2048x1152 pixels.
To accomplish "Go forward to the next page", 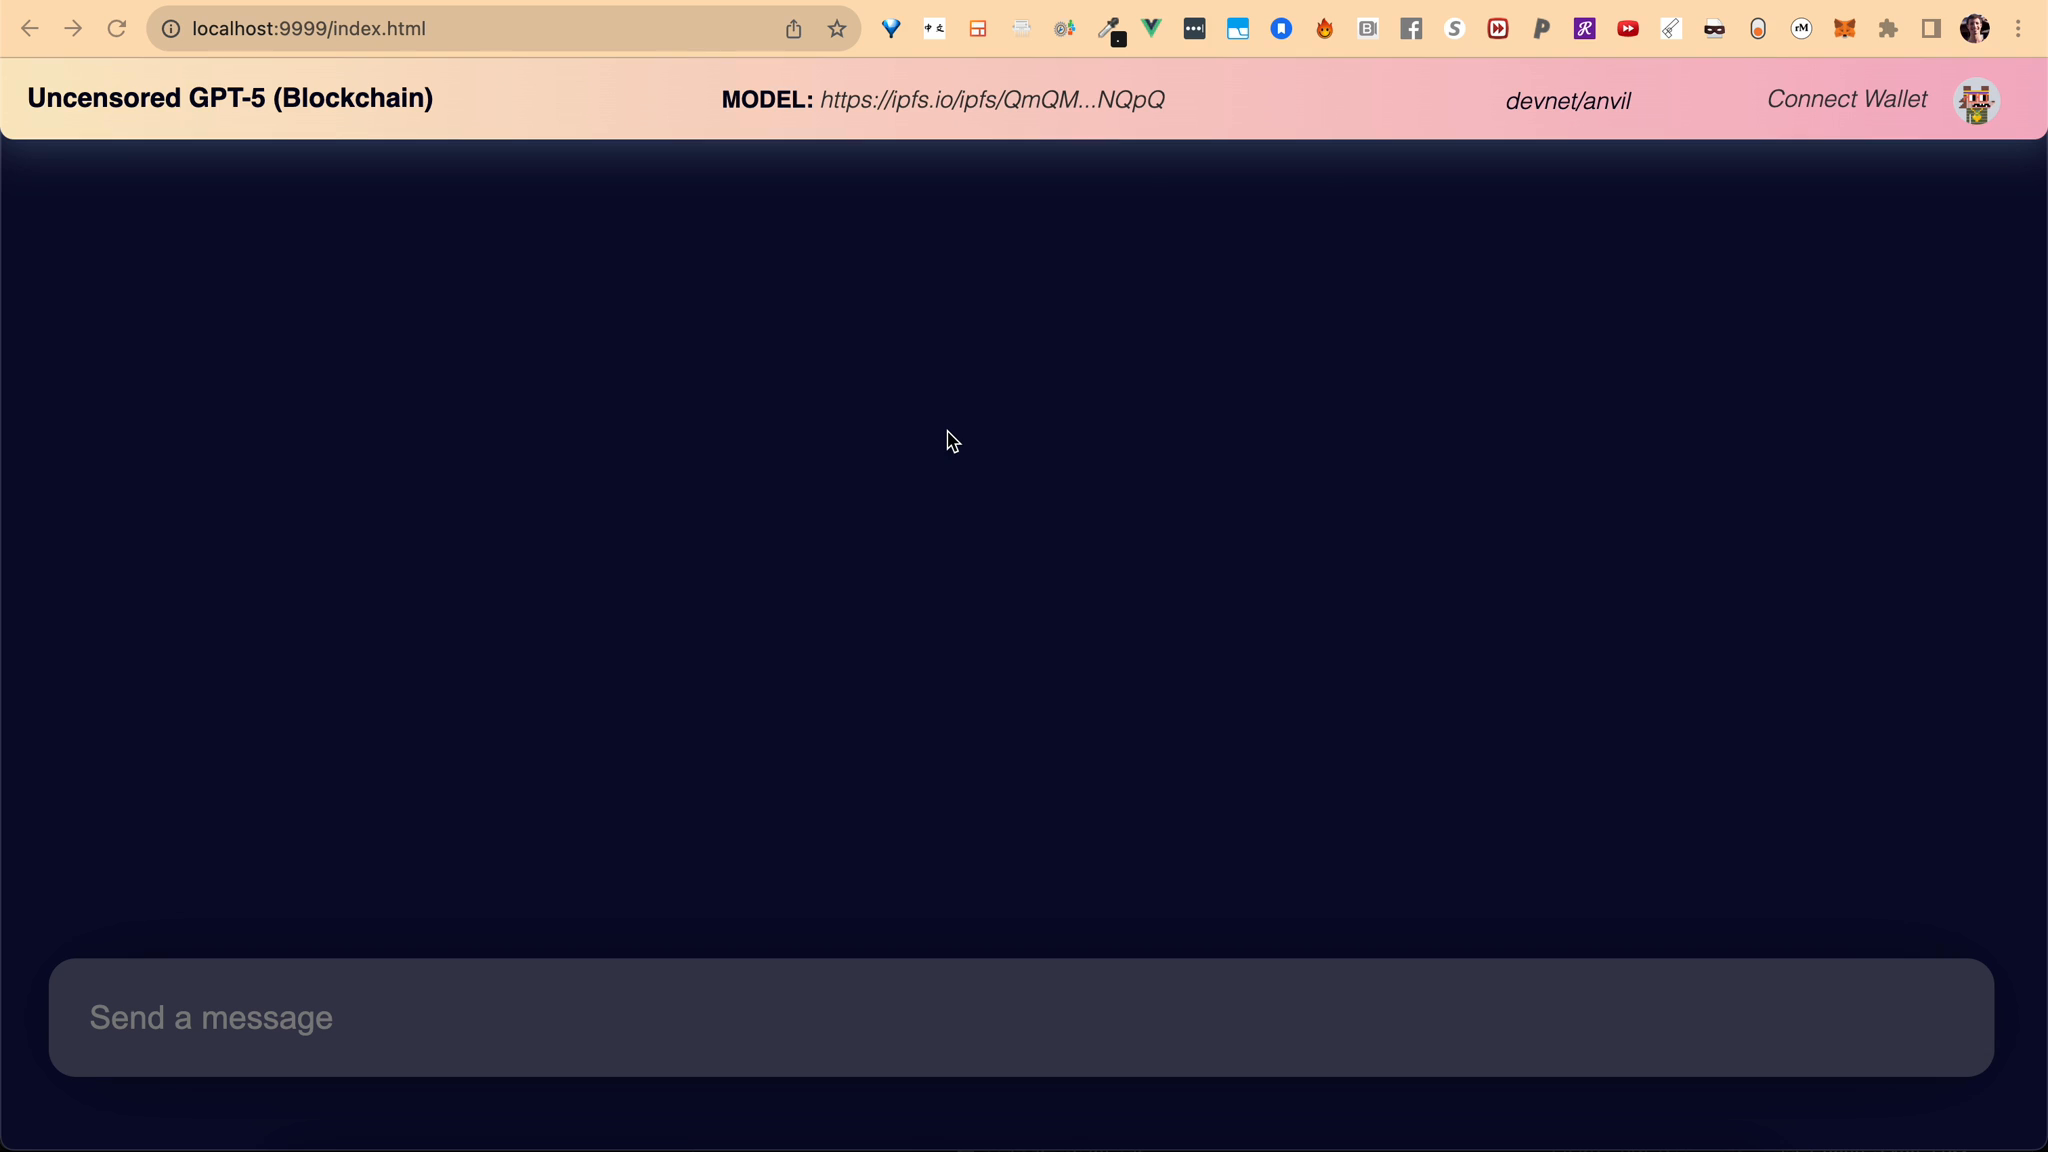I will (x=73, y=29).
